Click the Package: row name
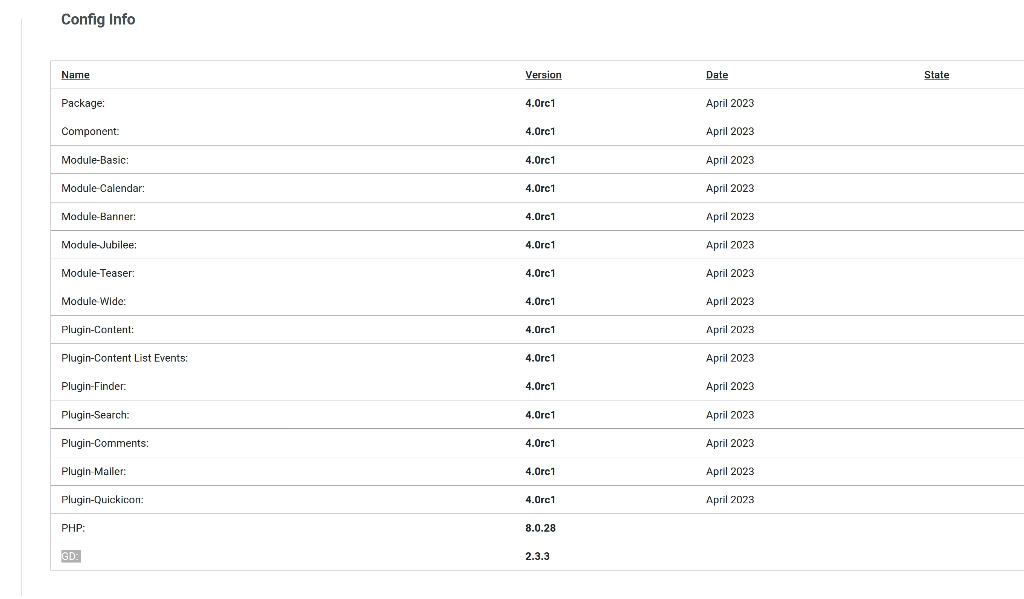The width and height of the screenshot is (1024, 599). click(83, 103)
